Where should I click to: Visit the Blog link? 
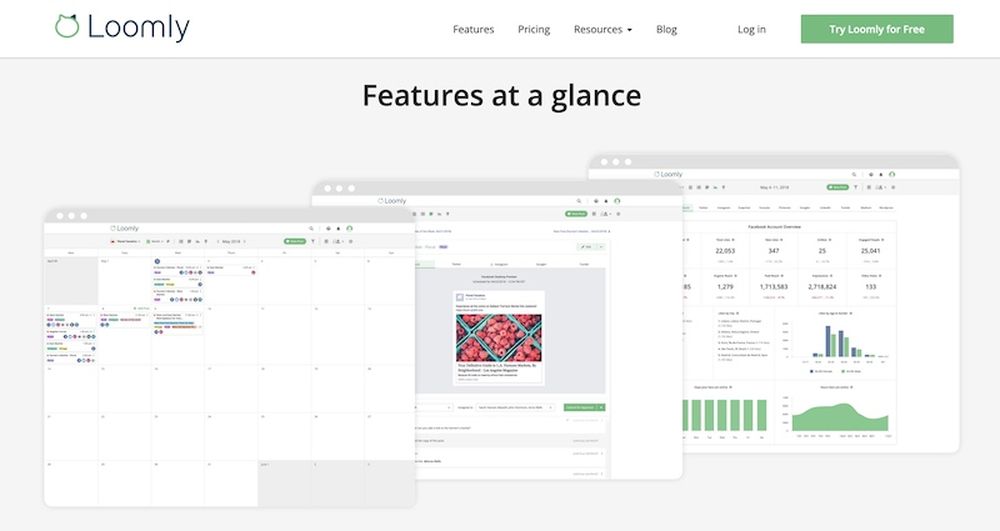pos(666,29)
